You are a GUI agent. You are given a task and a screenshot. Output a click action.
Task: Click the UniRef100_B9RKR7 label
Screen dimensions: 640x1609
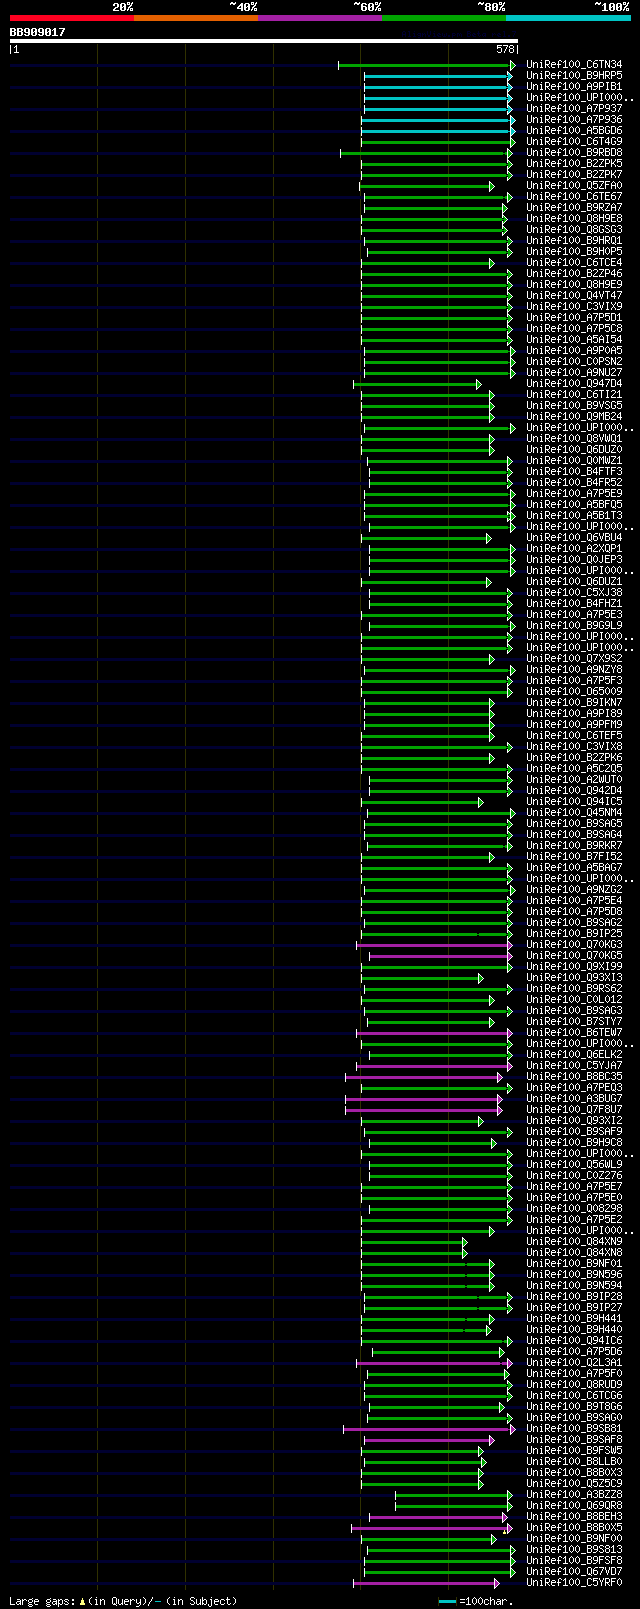pyautogui.click(x=574, y=846)
